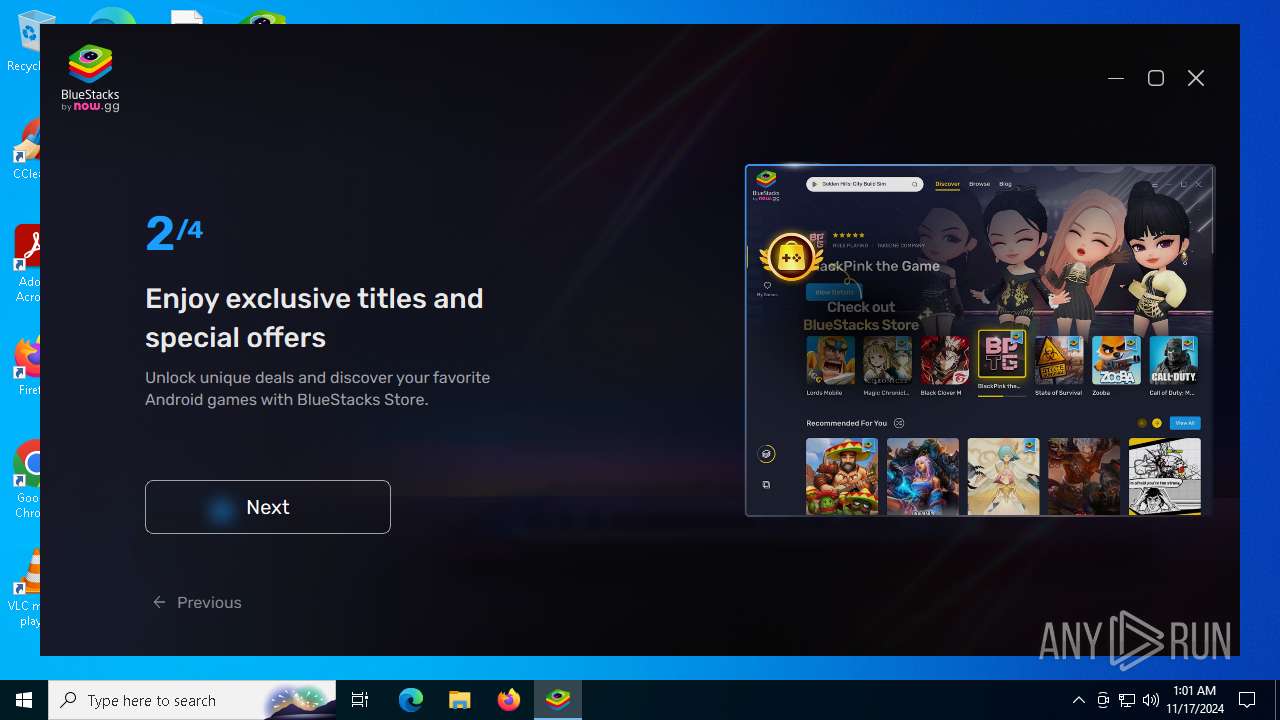
Task: Open File Explorer from the taskbar
Action: pos(459,700)
